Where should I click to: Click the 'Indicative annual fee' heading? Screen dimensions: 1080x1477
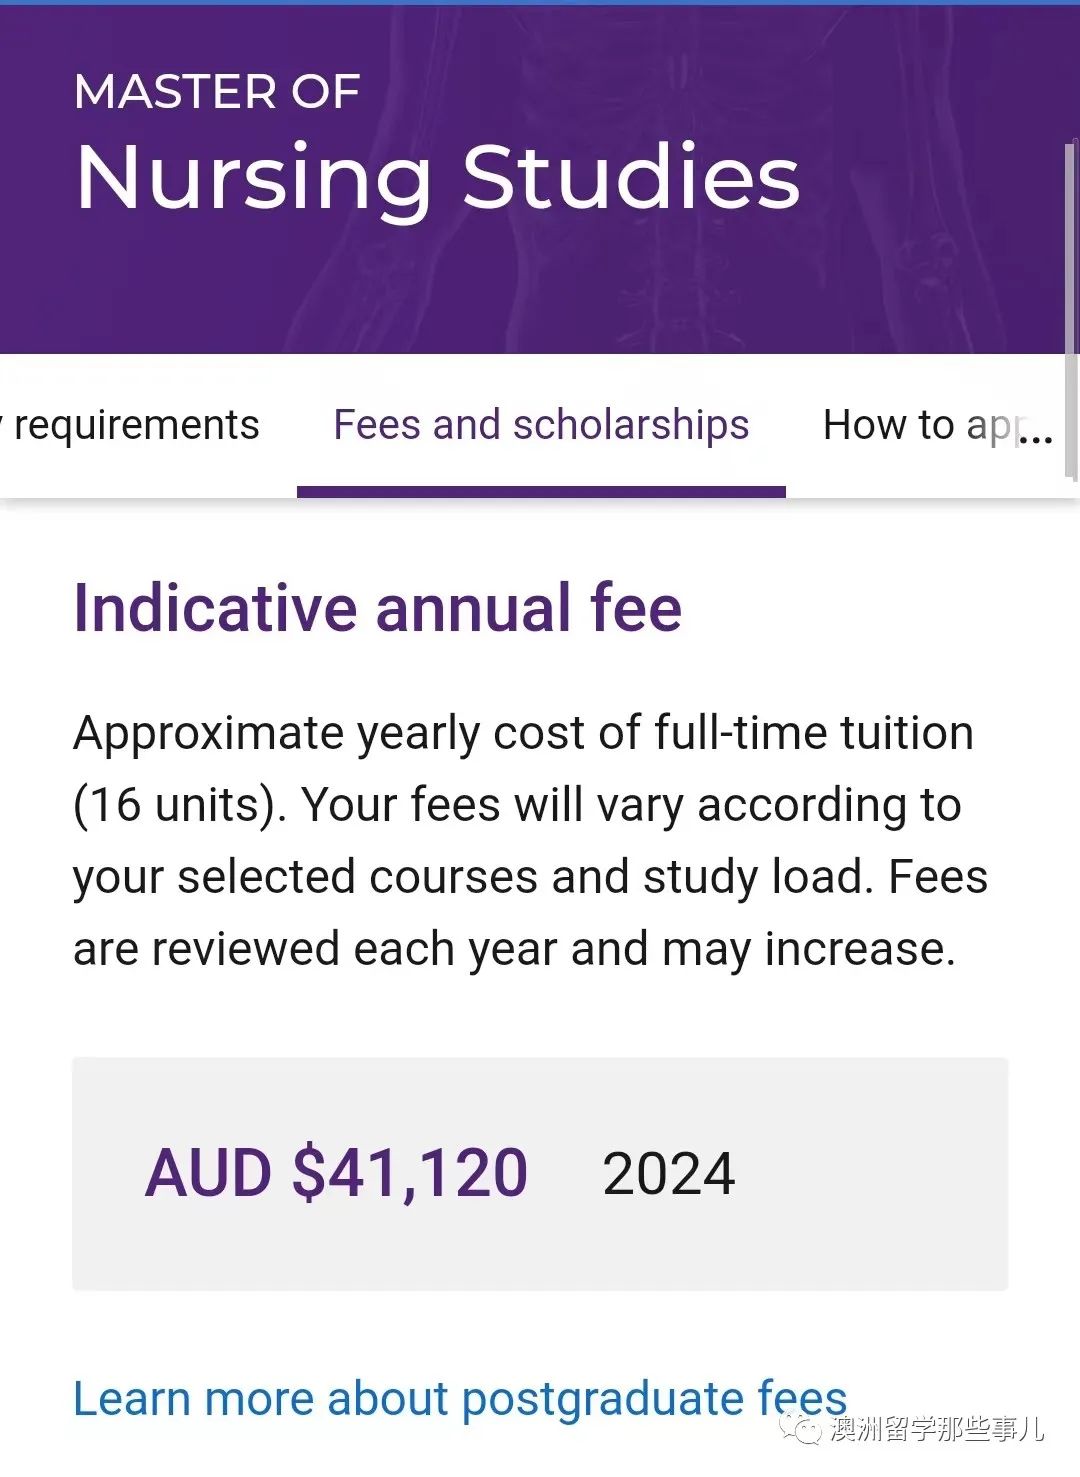point(378,607)
